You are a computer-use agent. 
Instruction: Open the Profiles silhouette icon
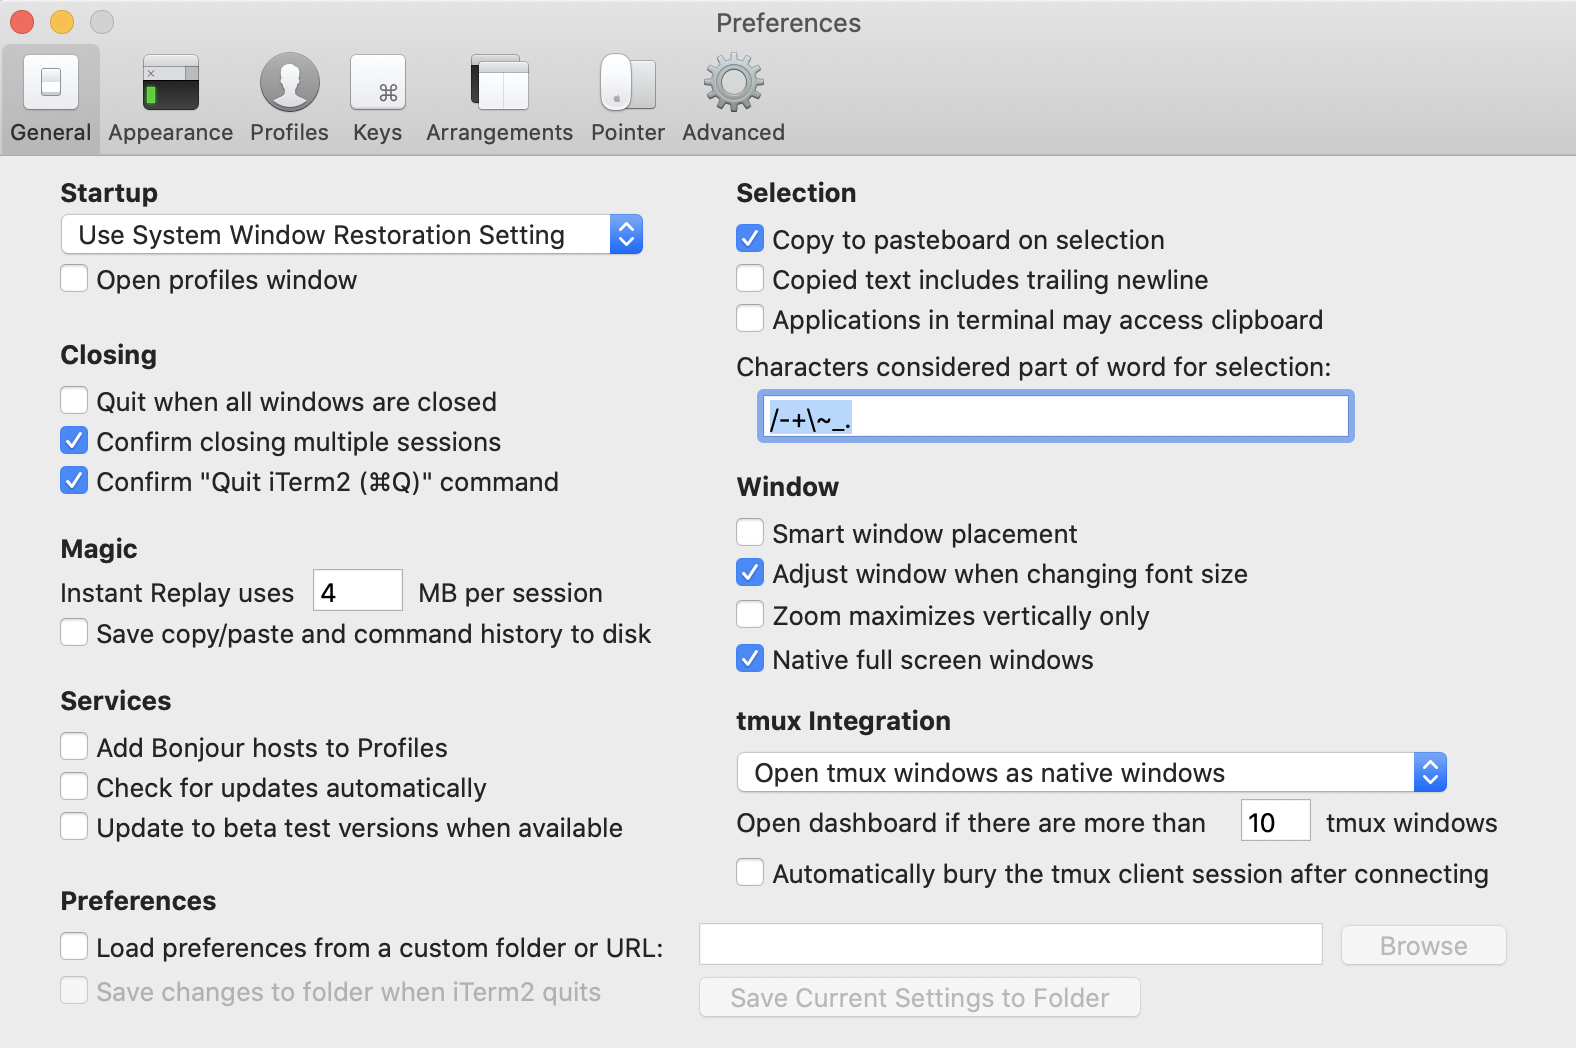point(290,82)
